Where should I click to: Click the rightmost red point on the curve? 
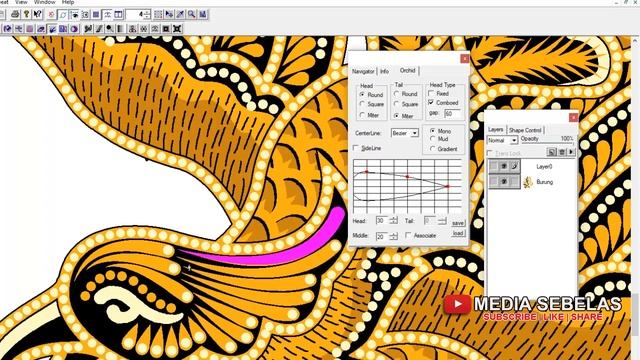pyautogui.click(x=447, y=187)
